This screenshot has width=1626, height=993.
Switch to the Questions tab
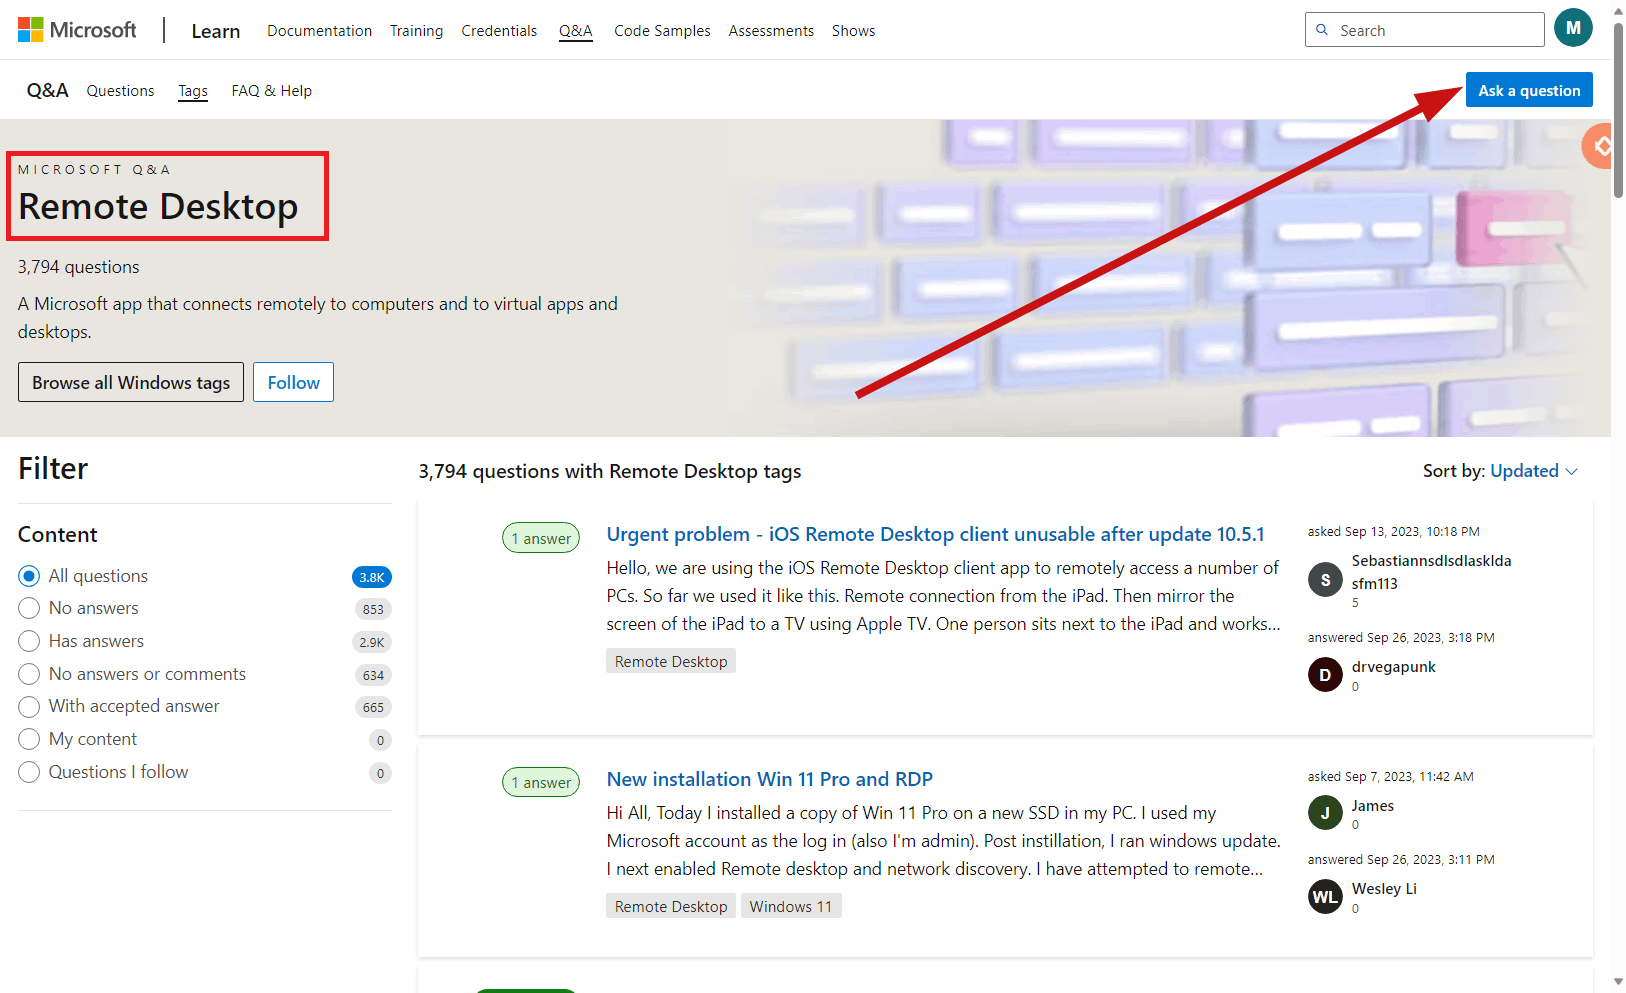[x=120, y=91]
